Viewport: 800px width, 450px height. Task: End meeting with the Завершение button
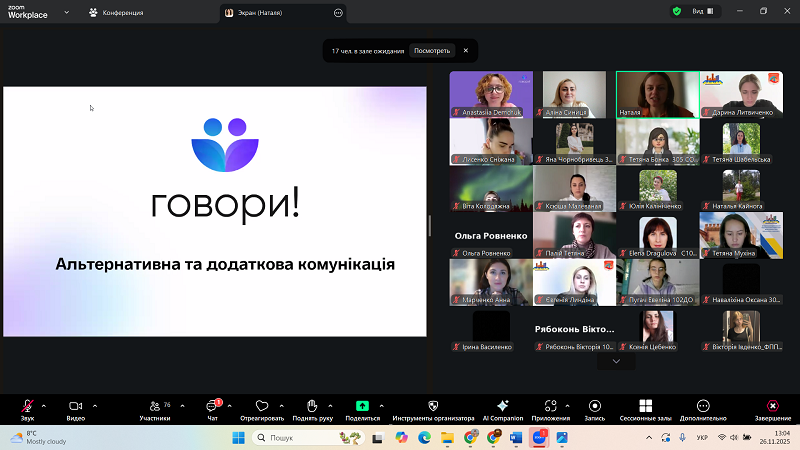click(772, 407)
